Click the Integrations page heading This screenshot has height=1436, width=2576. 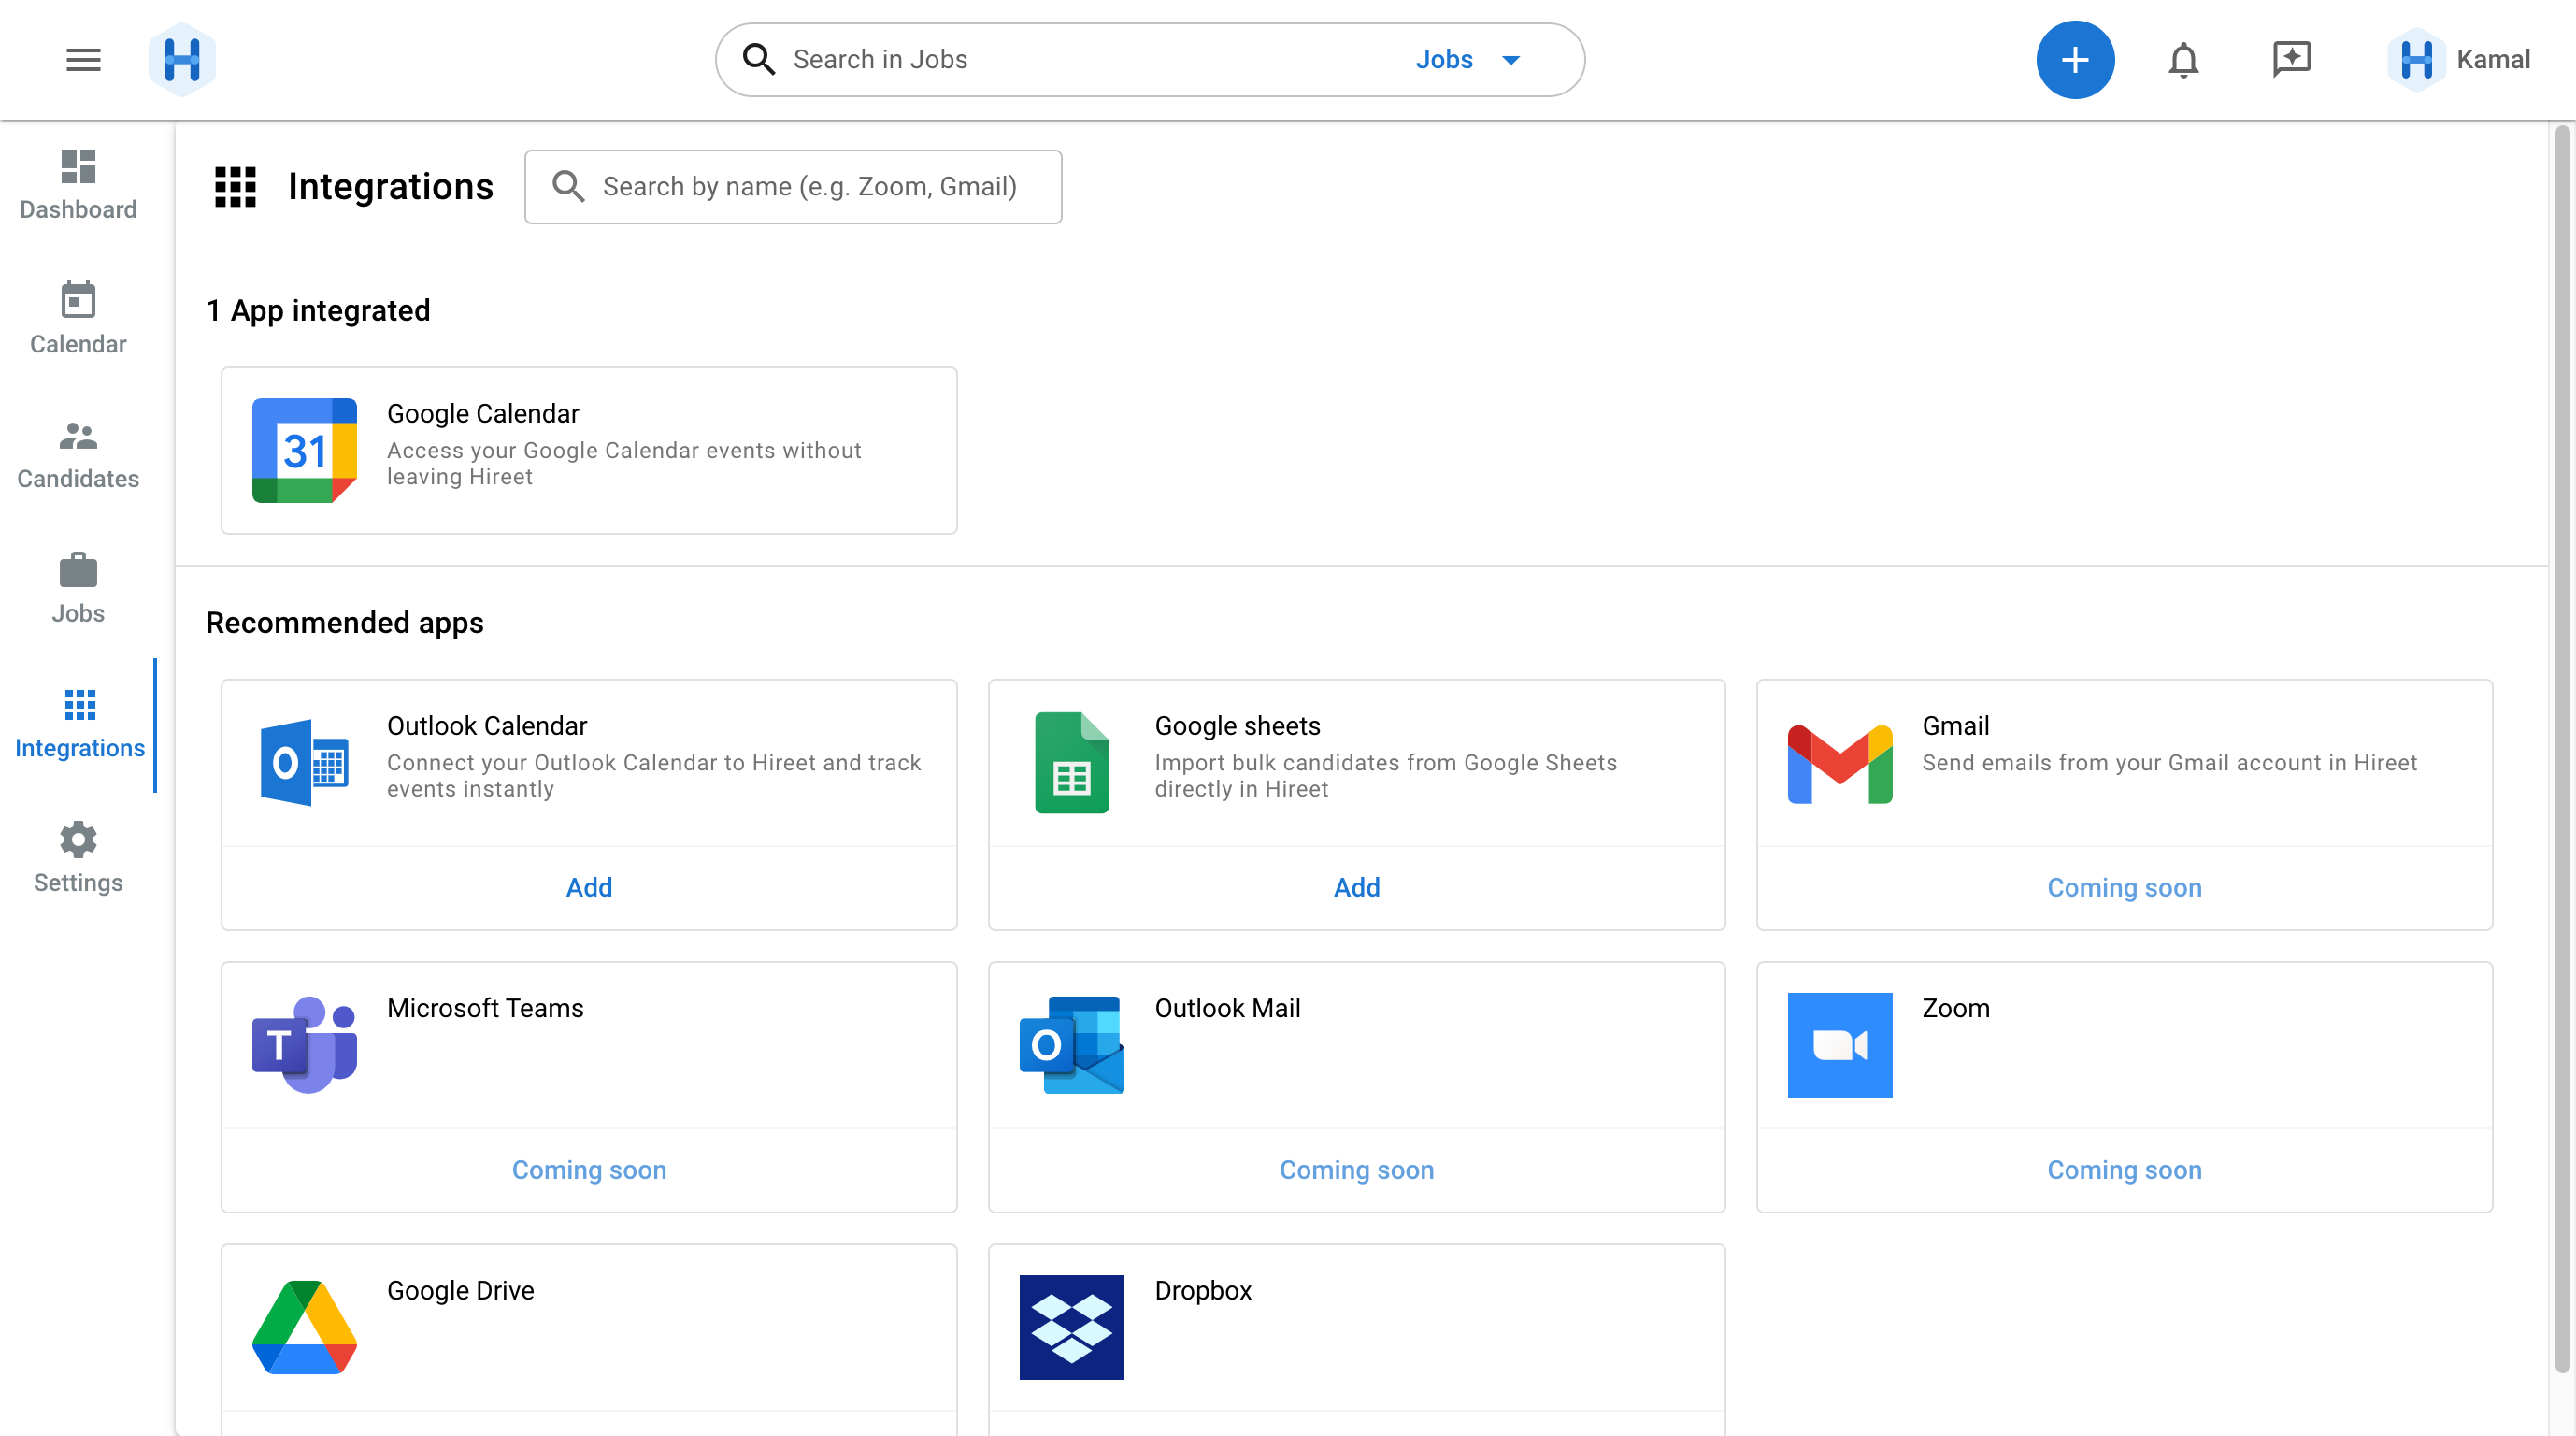click(x=390, y=187)
